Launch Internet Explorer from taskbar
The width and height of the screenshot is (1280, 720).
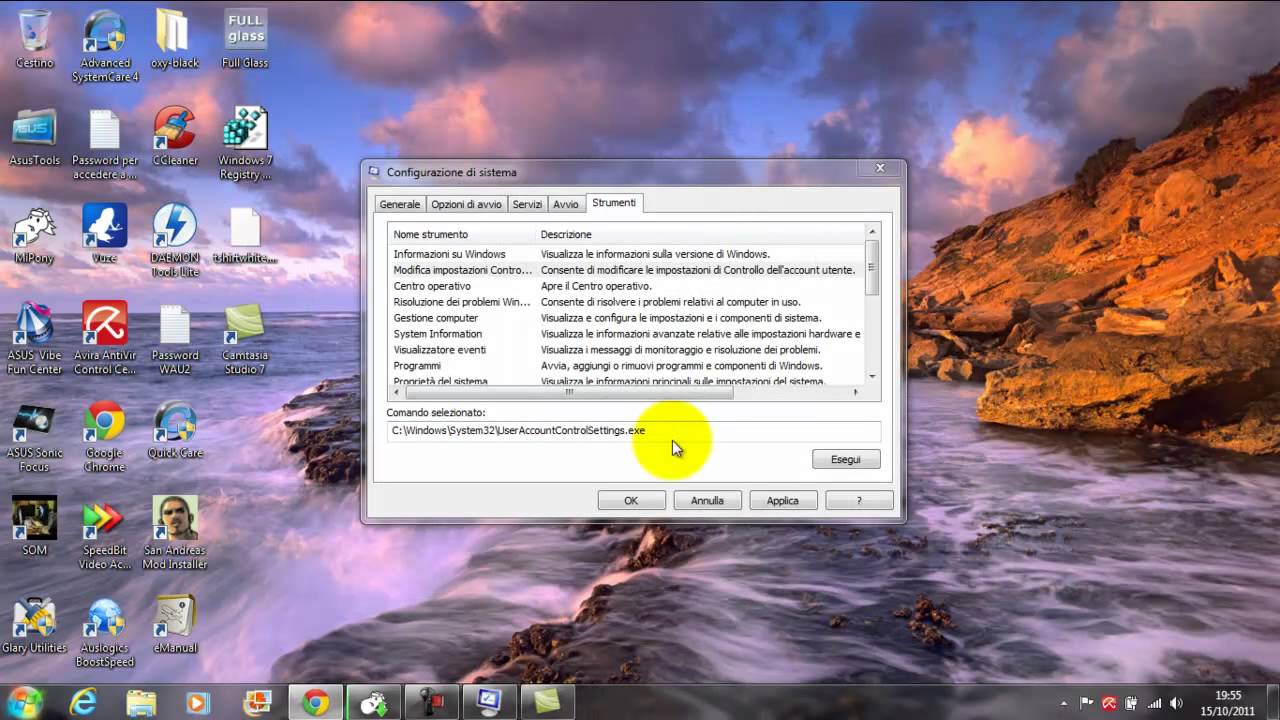[83, 702]
